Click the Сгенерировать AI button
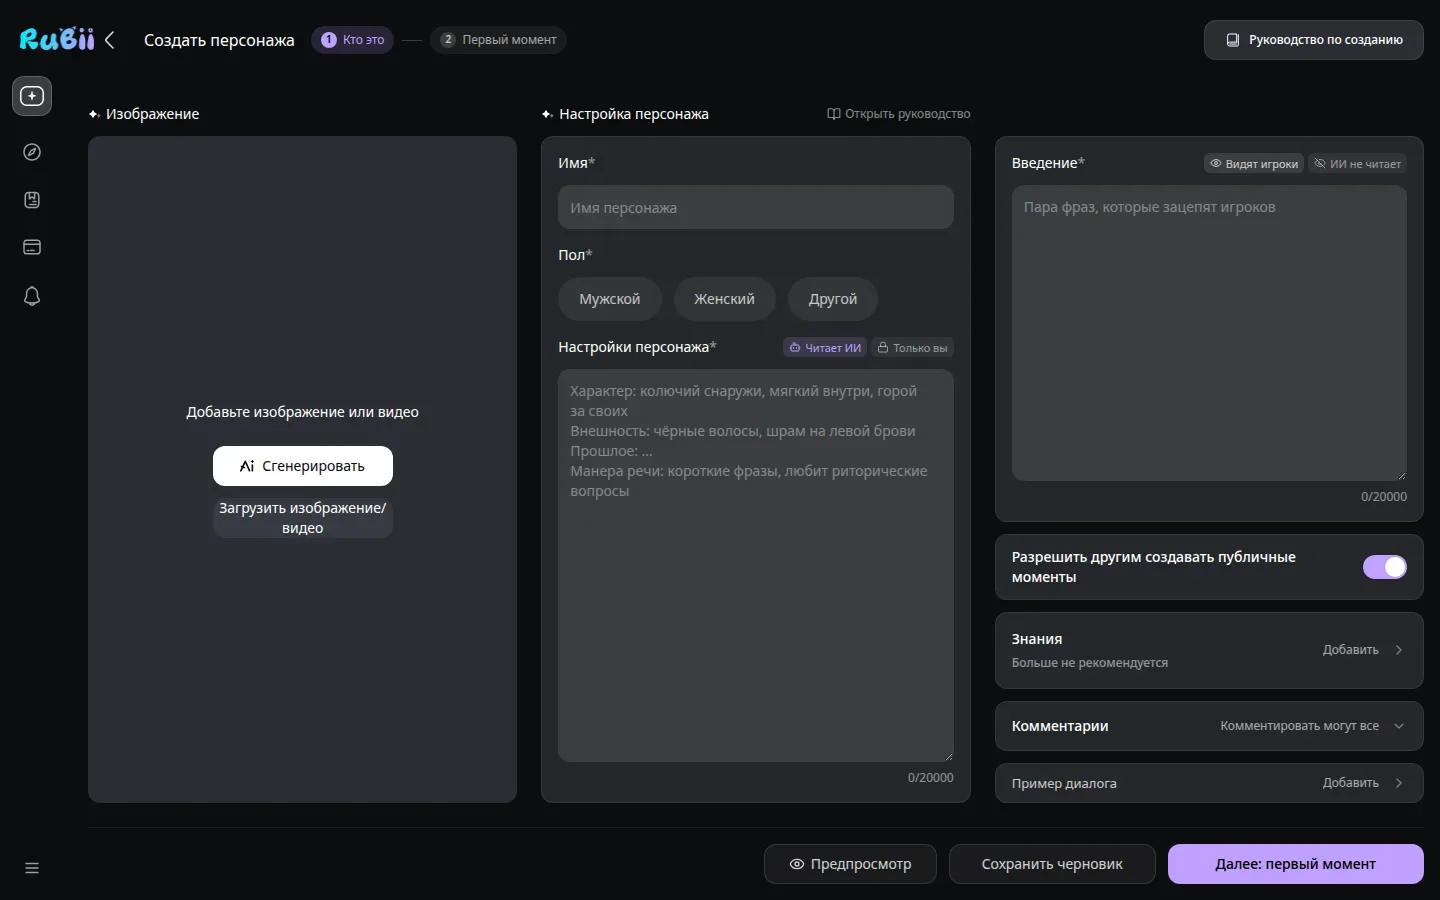The image size is (1440, 900). click(303, 466)
